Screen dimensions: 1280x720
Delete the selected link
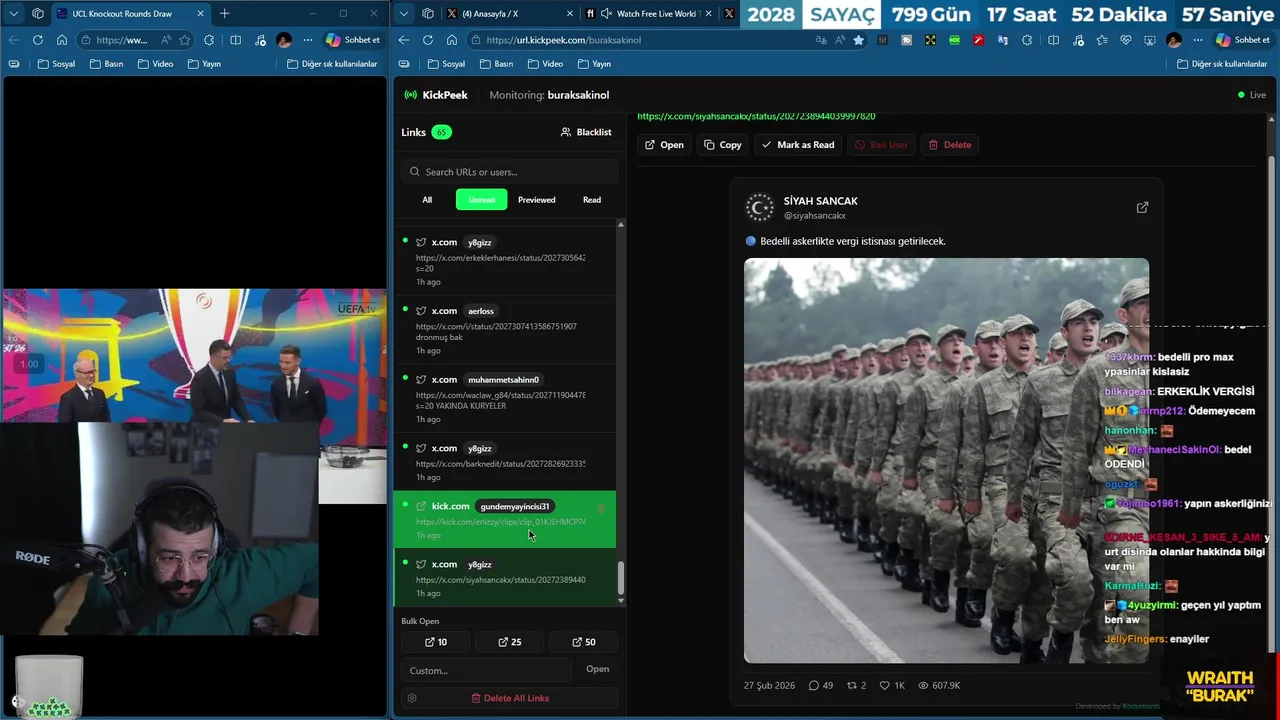949,145
